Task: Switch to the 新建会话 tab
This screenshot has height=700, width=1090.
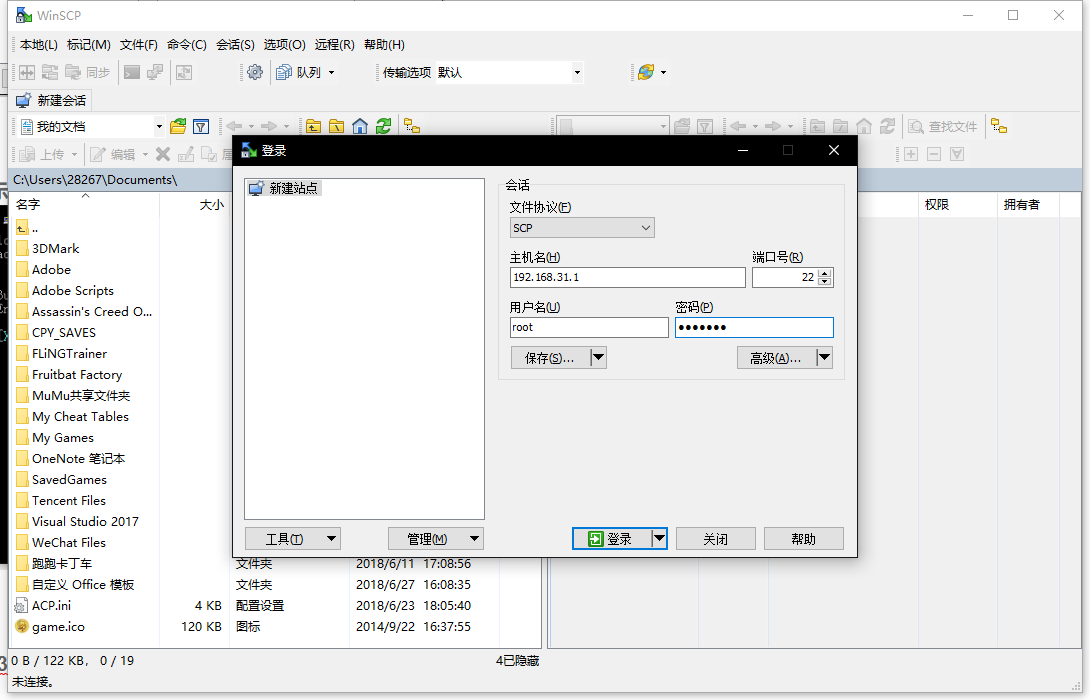Action: 52,100
